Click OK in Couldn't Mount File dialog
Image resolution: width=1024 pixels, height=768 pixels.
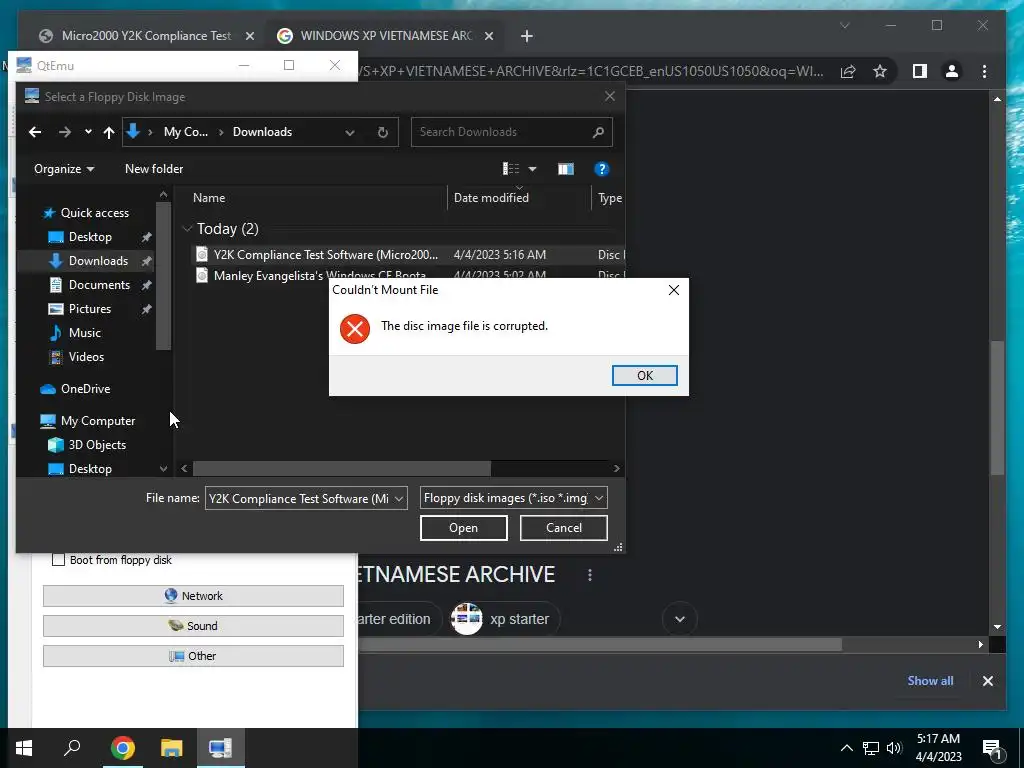coord(644,376)
